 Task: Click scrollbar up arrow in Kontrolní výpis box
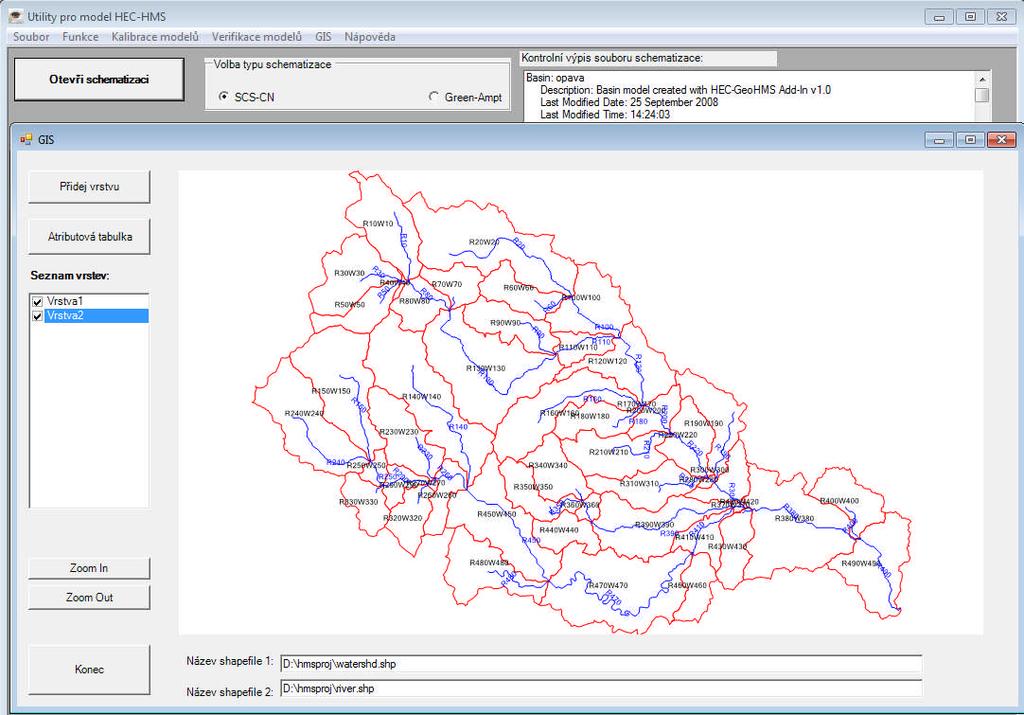(x=982, y=79)
